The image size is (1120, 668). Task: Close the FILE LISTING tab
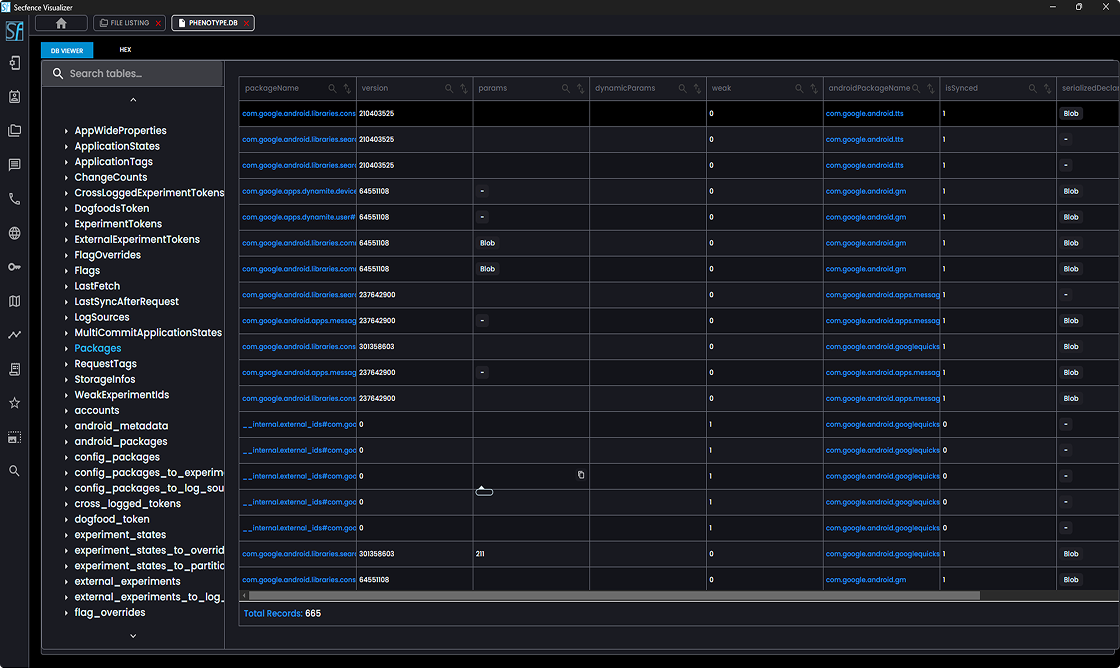(158, 23)
